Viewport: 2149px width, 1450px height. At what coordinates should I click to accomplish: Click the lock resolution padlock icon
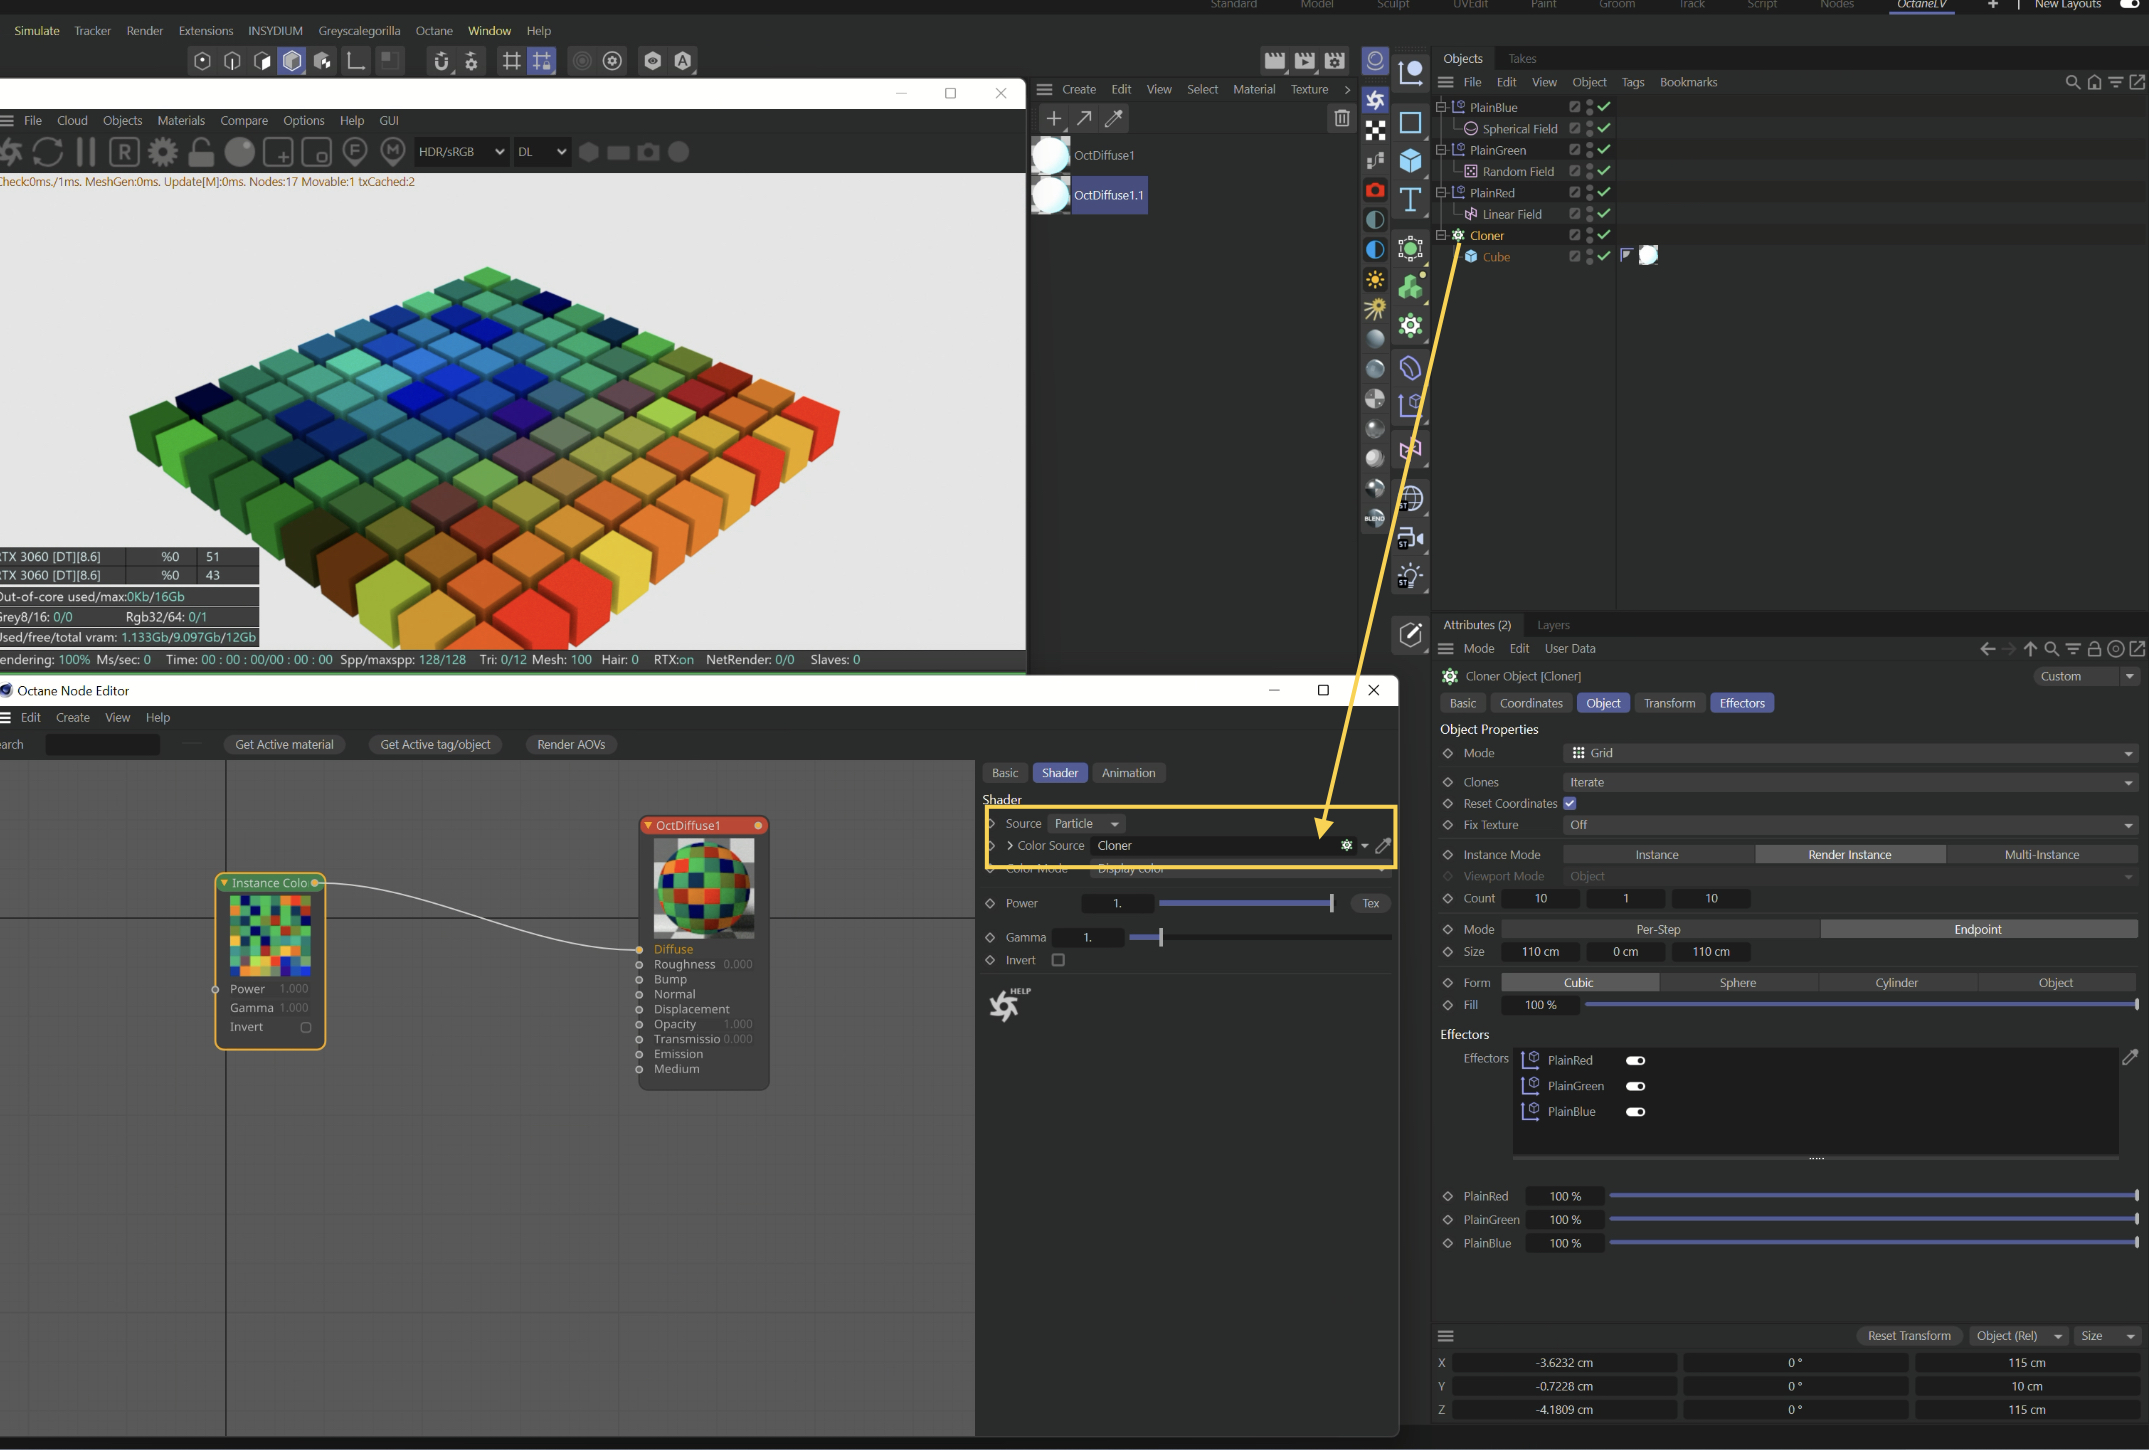click(x=201, y=152)
